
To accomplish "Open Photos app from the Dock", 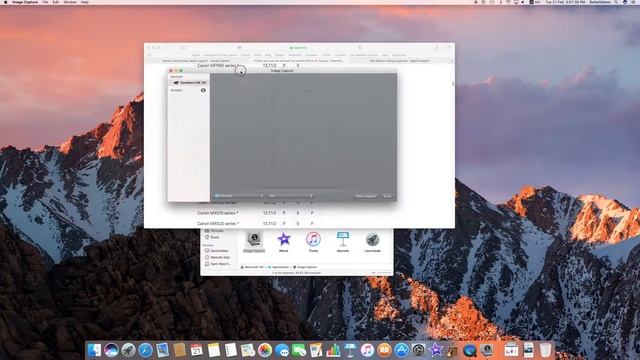I will pyautogui.click(x=265, y=350).
